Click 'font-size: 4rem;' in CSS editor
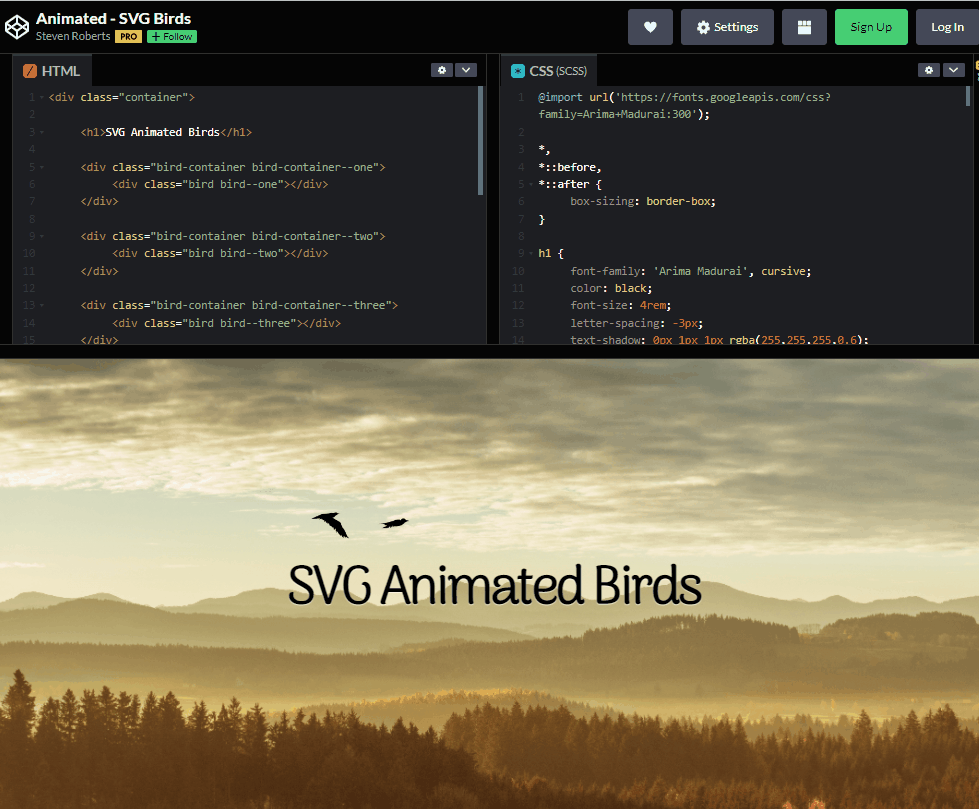The width and height of the screenshot is (979, 809). (x=621, y=305)
